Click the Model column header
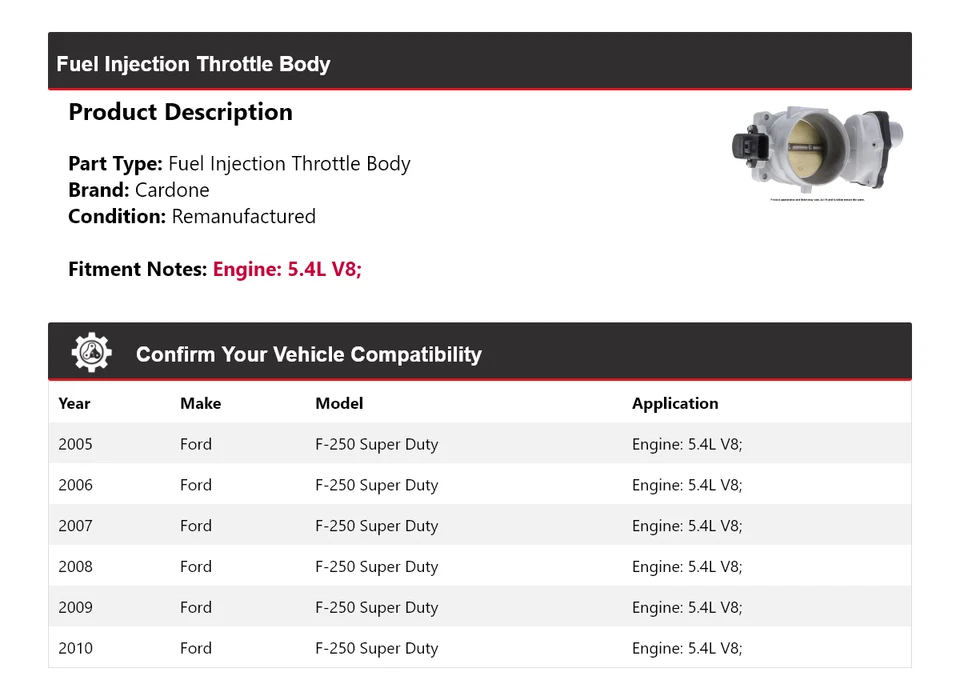 339,403
